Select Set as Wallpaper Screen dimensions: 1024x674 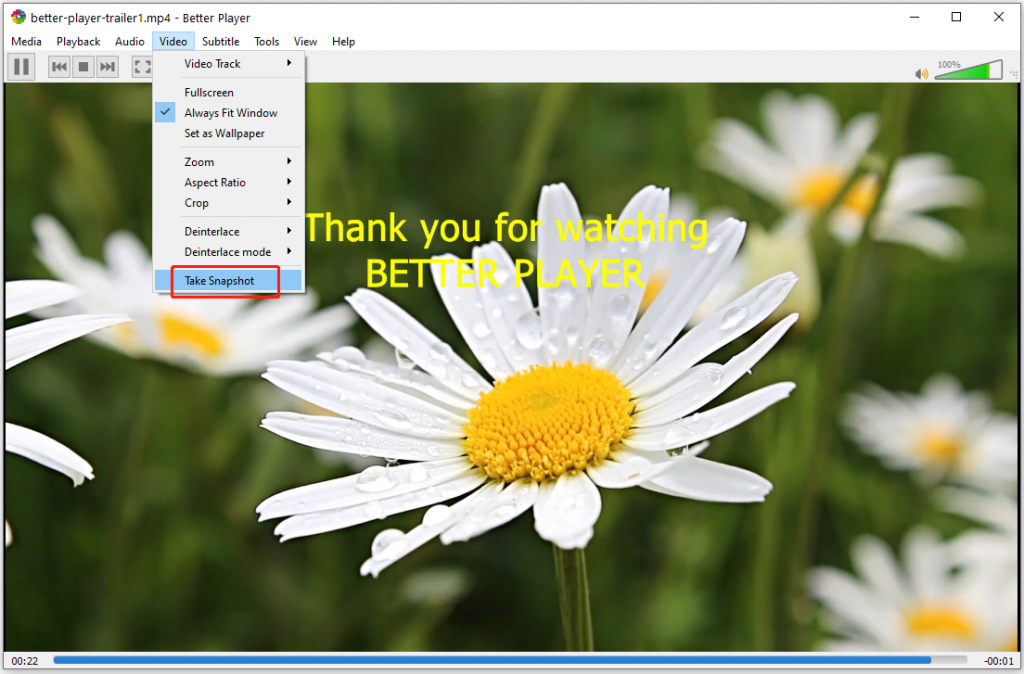[x=229, y=133]
